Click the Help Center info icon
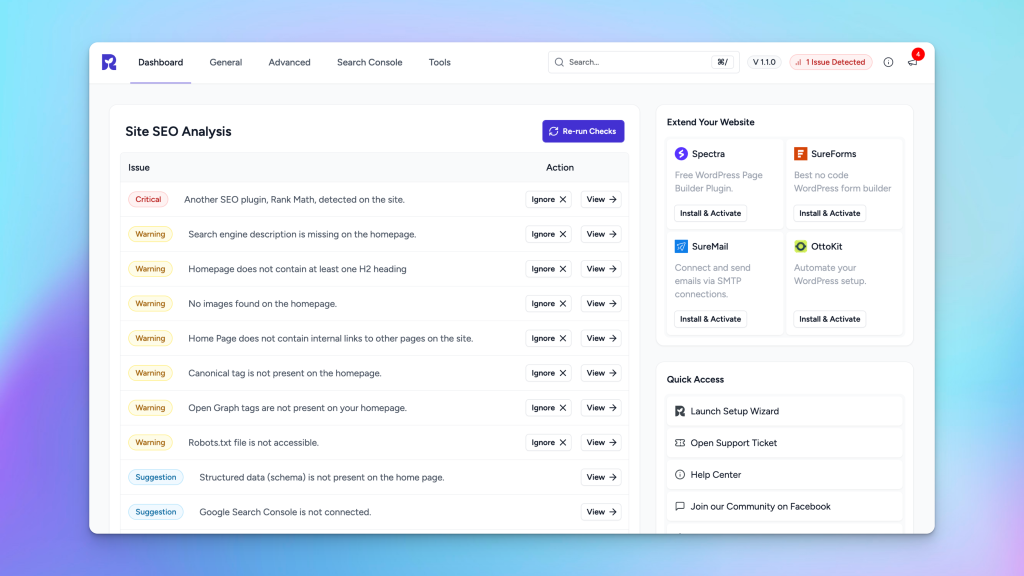This screenshot has height=576, width=1024. click(x=680, y=475)
